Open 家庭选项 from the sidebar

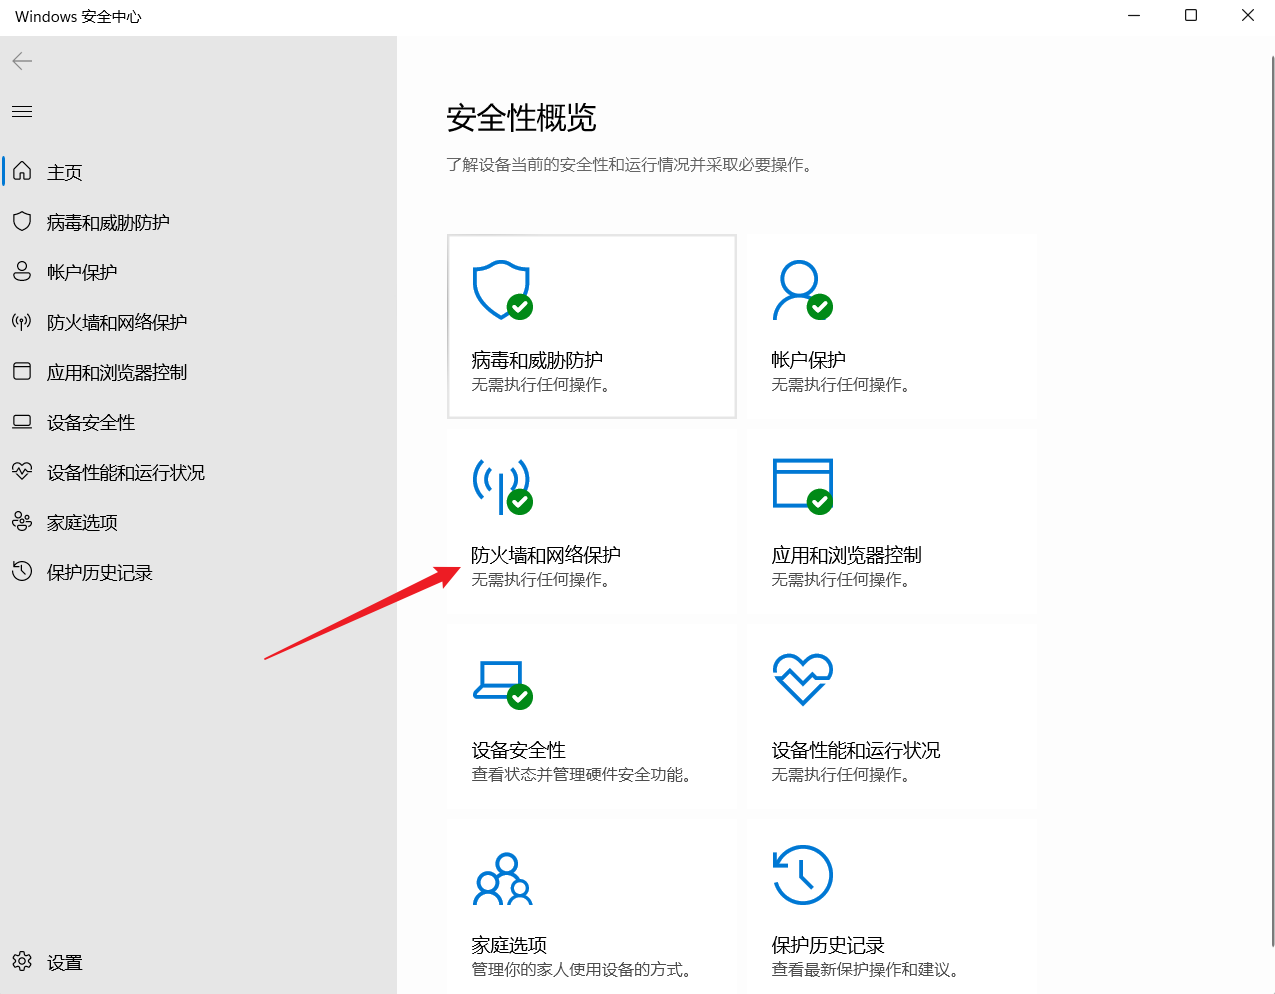82,522
